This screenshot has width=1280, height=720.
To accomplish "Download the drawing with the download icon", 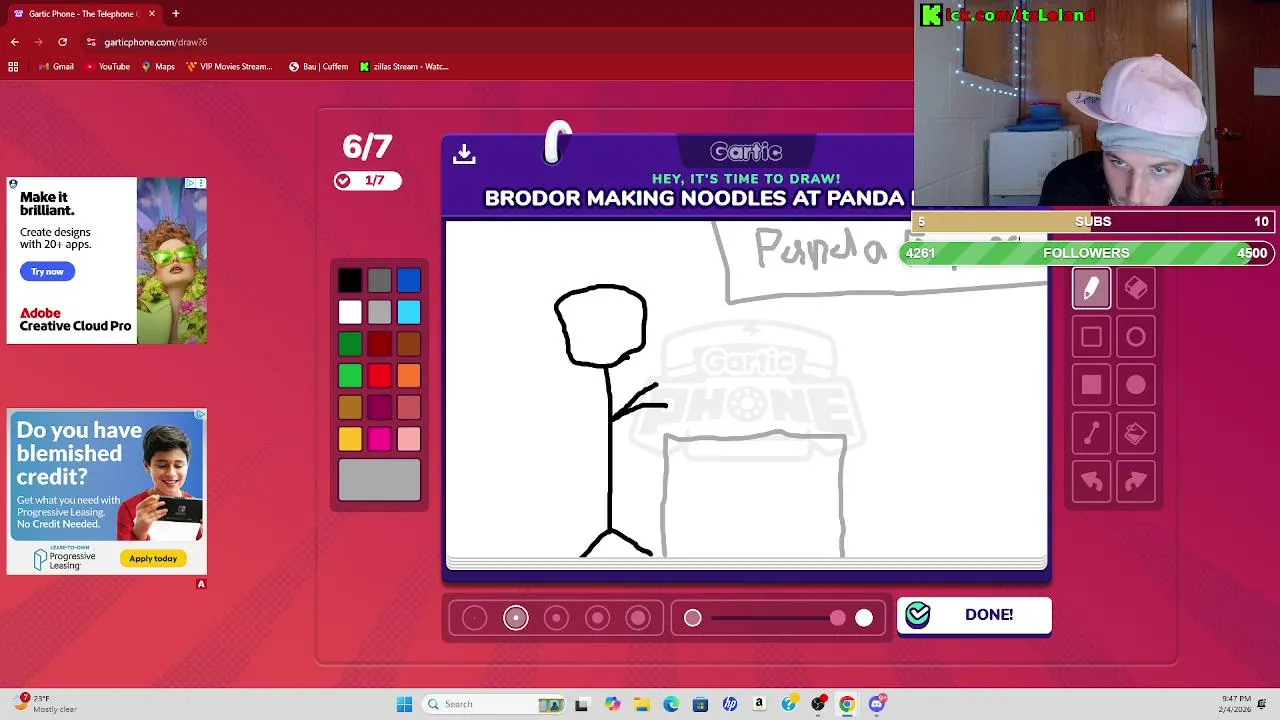I will pyautogui.click(x=464, y=154).
